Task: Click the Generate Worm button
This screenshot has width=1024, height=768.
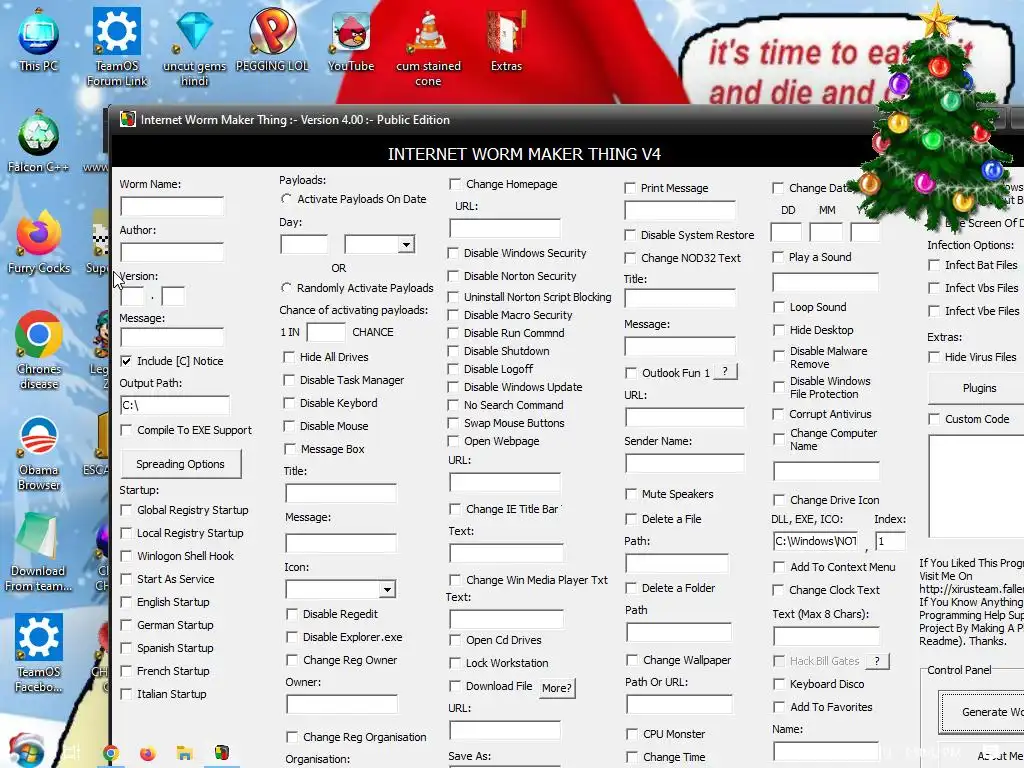Action: pyautogui.click(x=983, y=712)
